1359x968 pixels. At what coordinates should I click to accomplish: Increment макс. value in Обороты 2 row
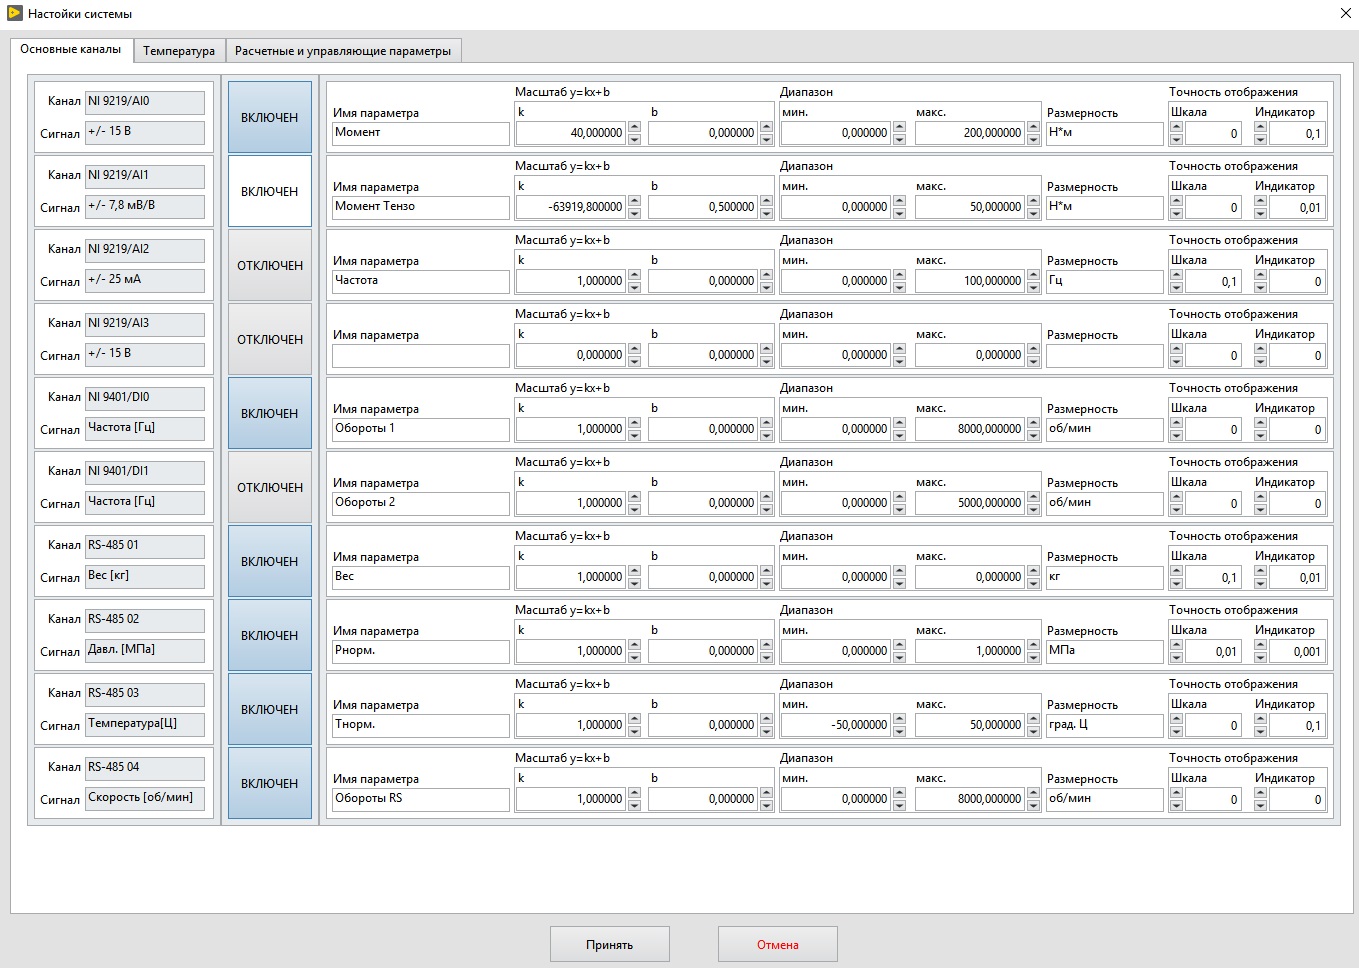point(1033,497)
